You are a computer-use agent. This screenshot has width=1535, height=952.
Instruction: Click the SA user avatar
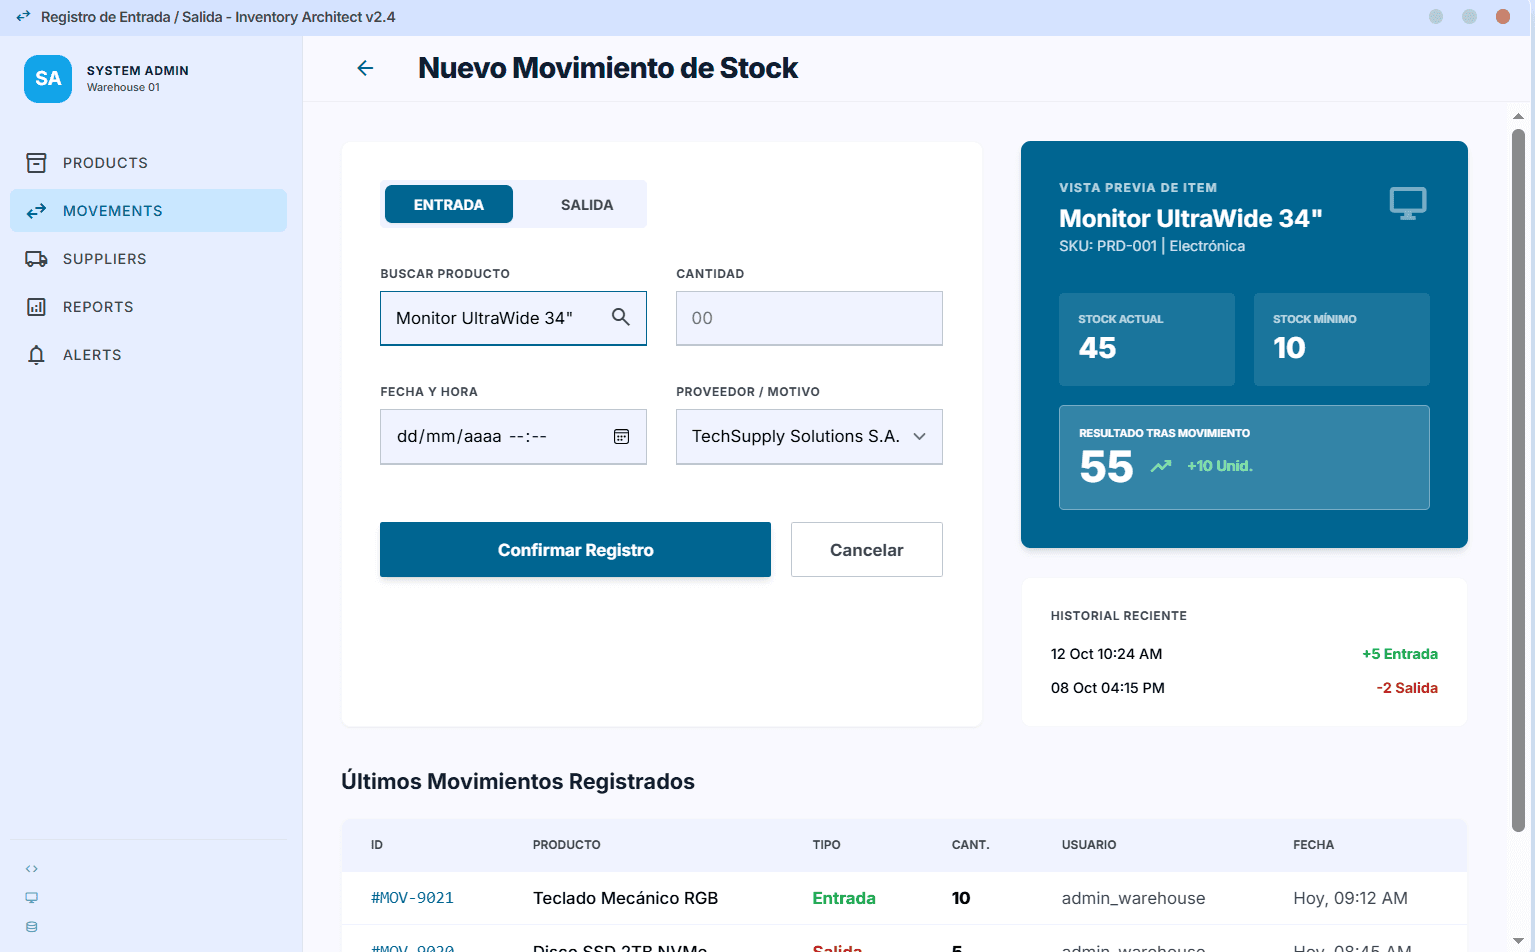48,79
